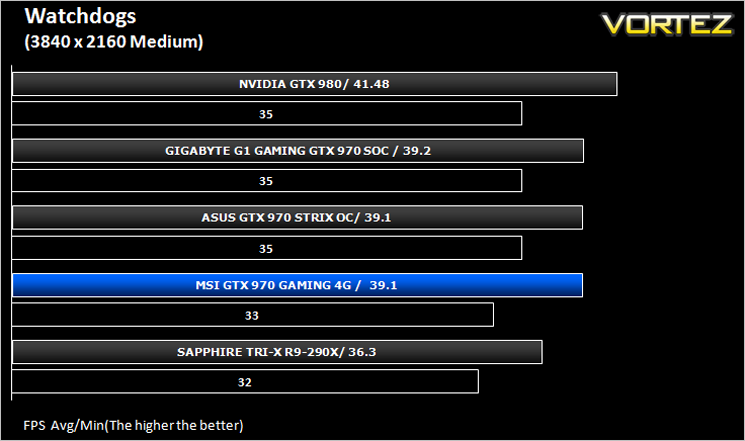
Task: Click the 39.2 value in GIGABYTE bar
Action: (417, 151)
